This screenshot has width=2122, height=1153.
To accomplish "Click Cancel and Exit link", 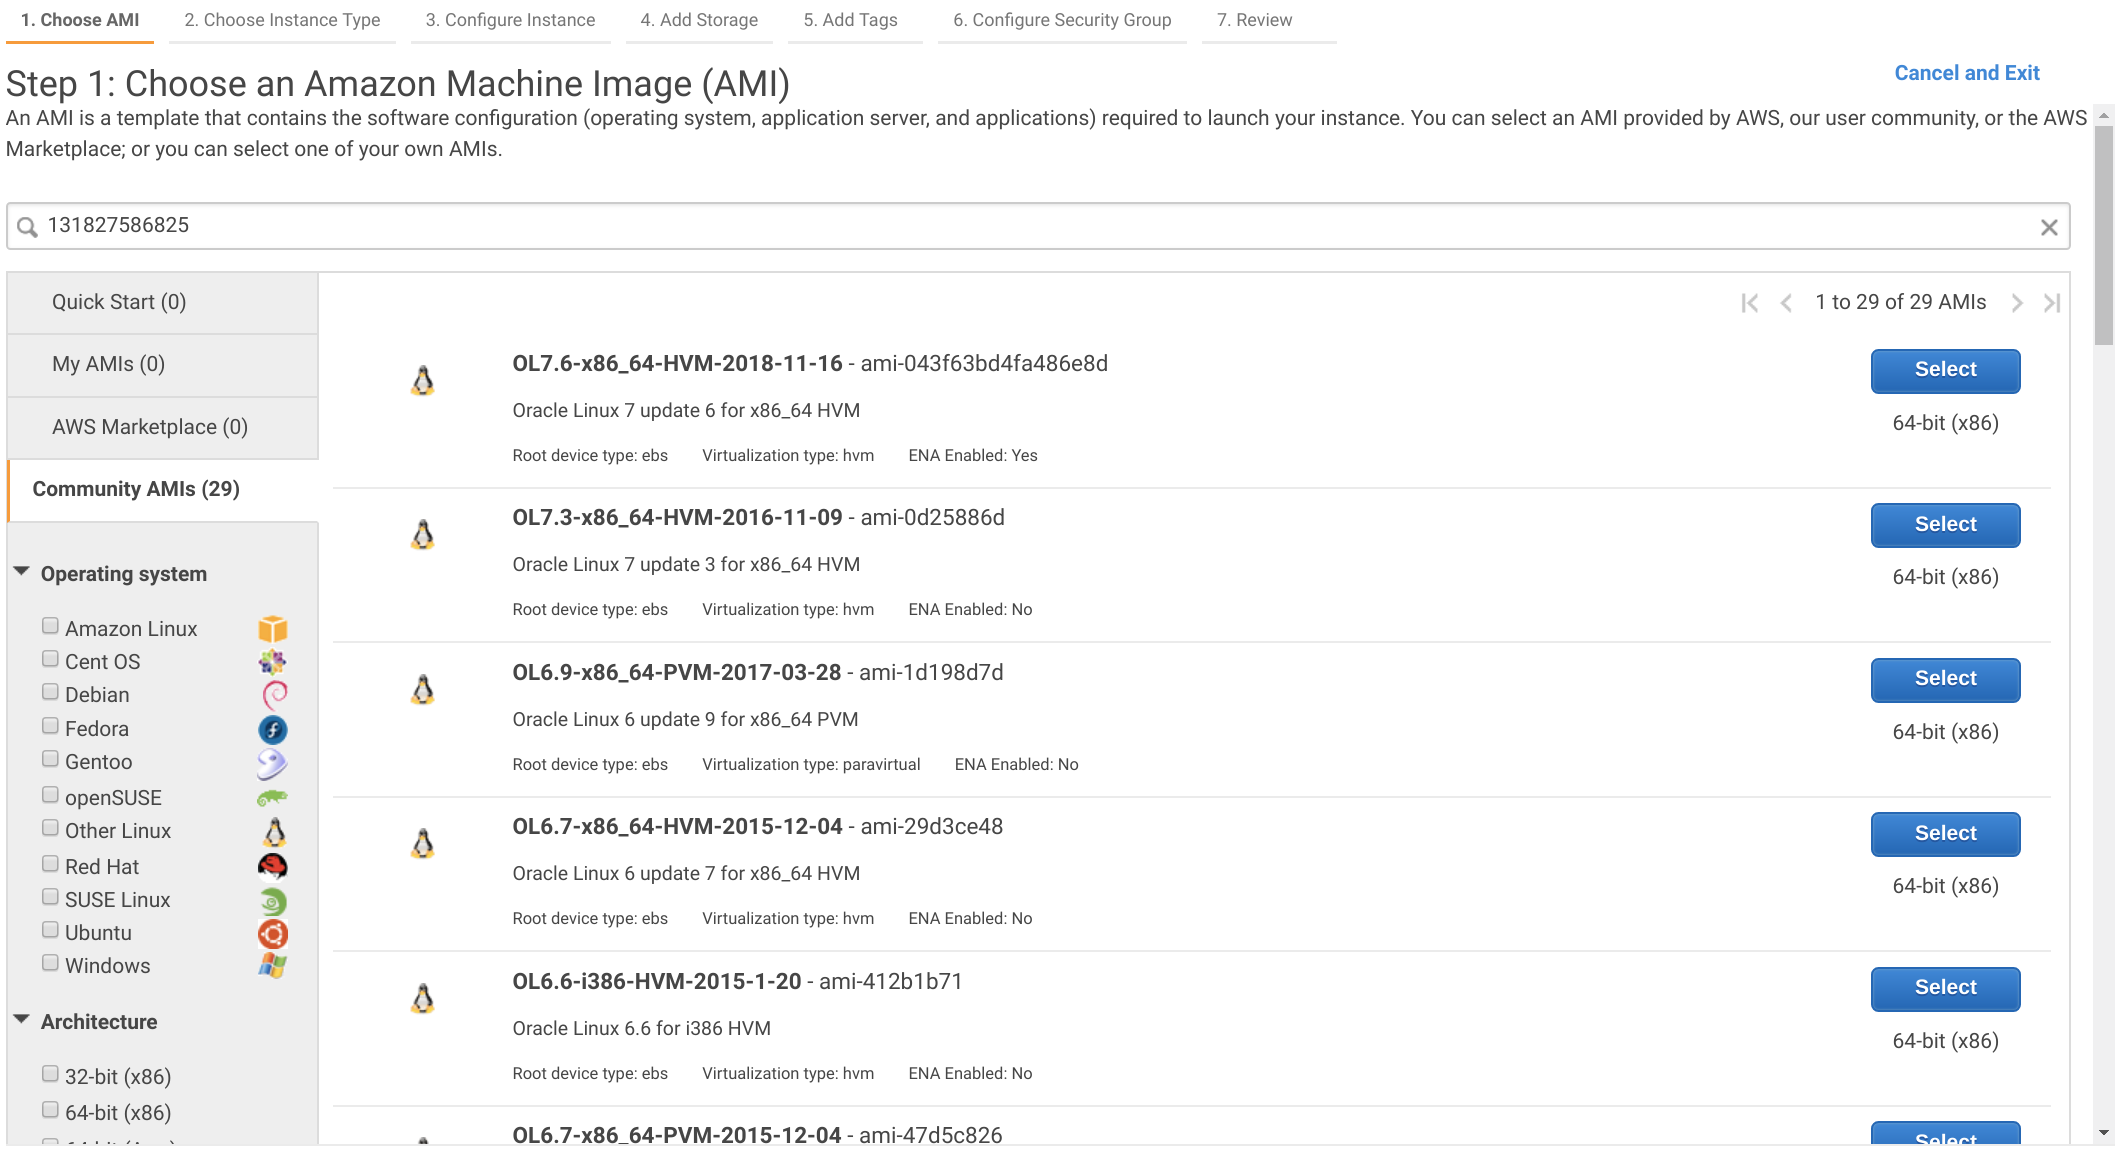I will pyautogui.click(x=1967, y=73).
